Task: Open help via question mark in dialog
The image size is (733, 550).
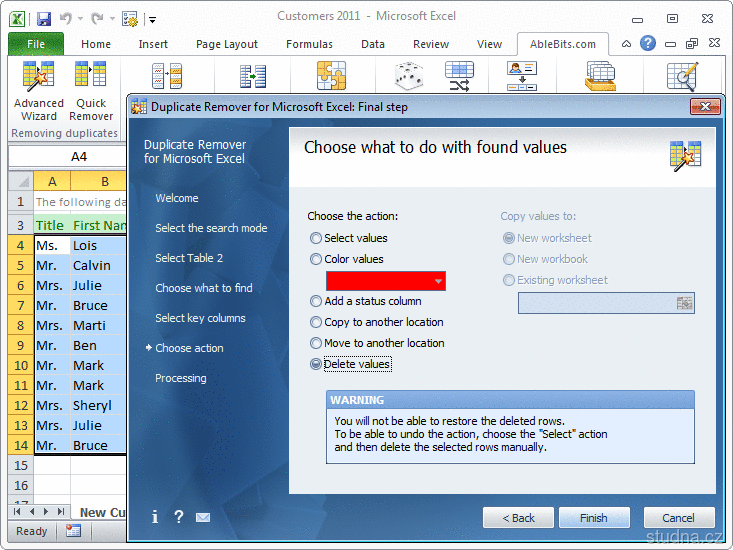Action: (179, 517)
